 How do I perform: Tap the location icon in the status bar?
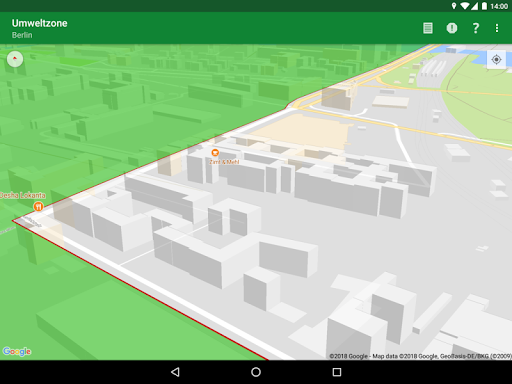pos(454,6)
